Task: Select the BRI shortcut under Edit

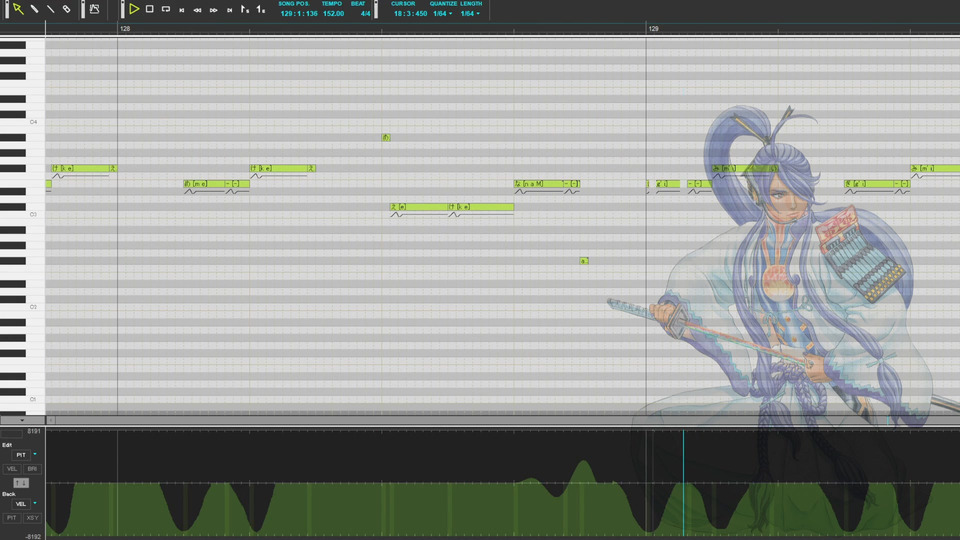Action: [x=32, y=469]
